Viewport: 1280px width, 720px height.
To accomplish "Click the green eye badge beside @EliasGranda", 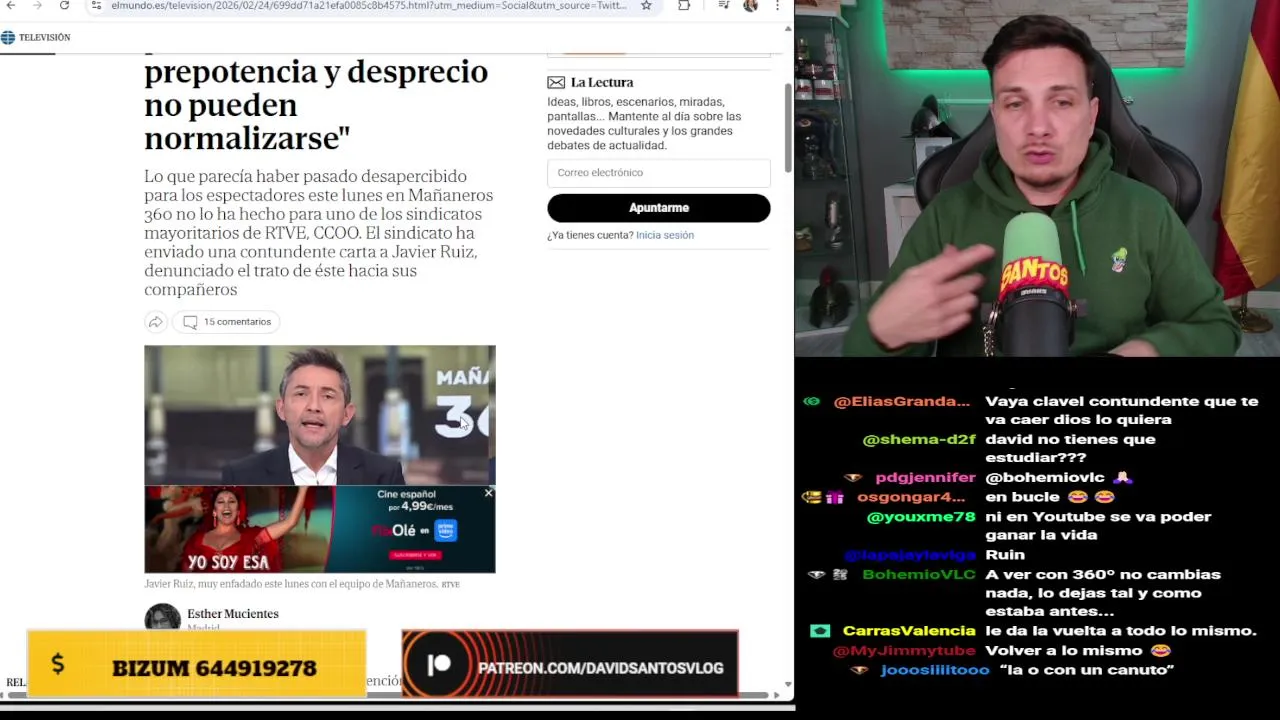I will tap(811, 402).
